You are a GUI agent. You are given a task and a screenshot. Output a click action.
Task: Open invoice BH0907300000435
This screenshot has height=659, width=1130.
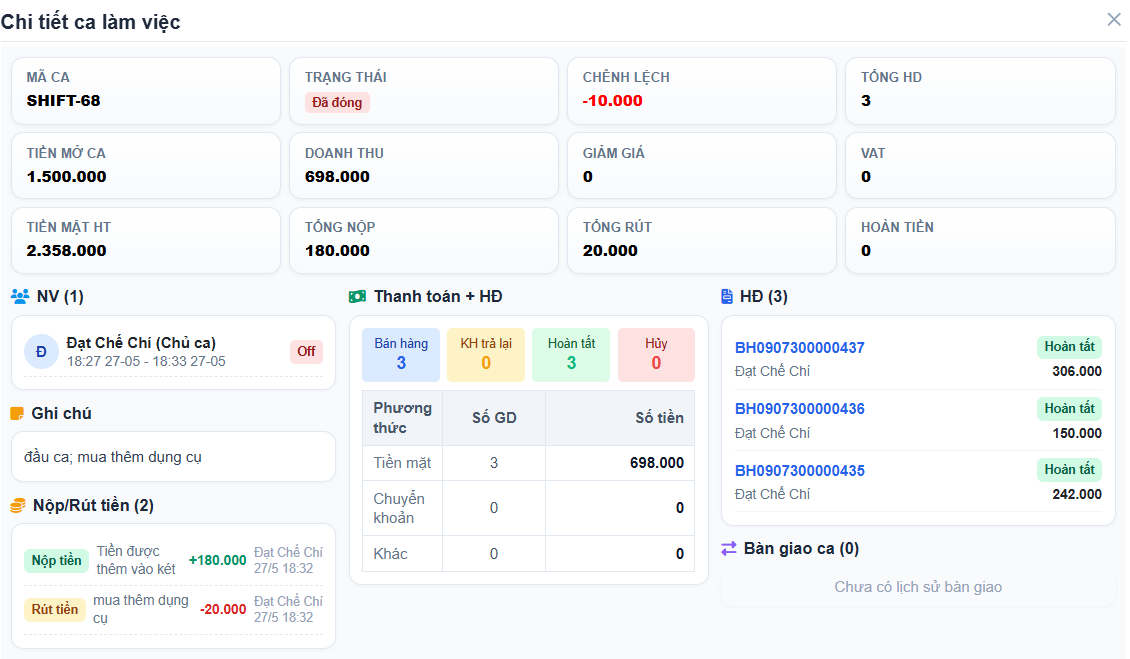click(x=799, y=471)
